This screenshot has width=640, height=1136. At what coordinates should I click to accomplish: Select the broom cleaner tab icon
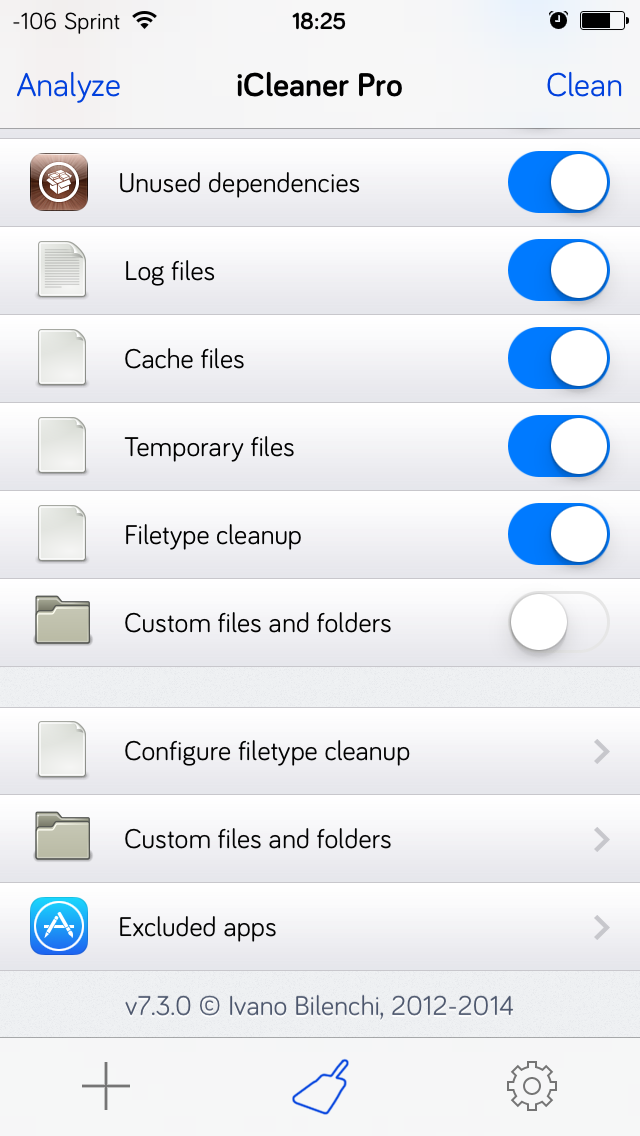[320, 1086]
